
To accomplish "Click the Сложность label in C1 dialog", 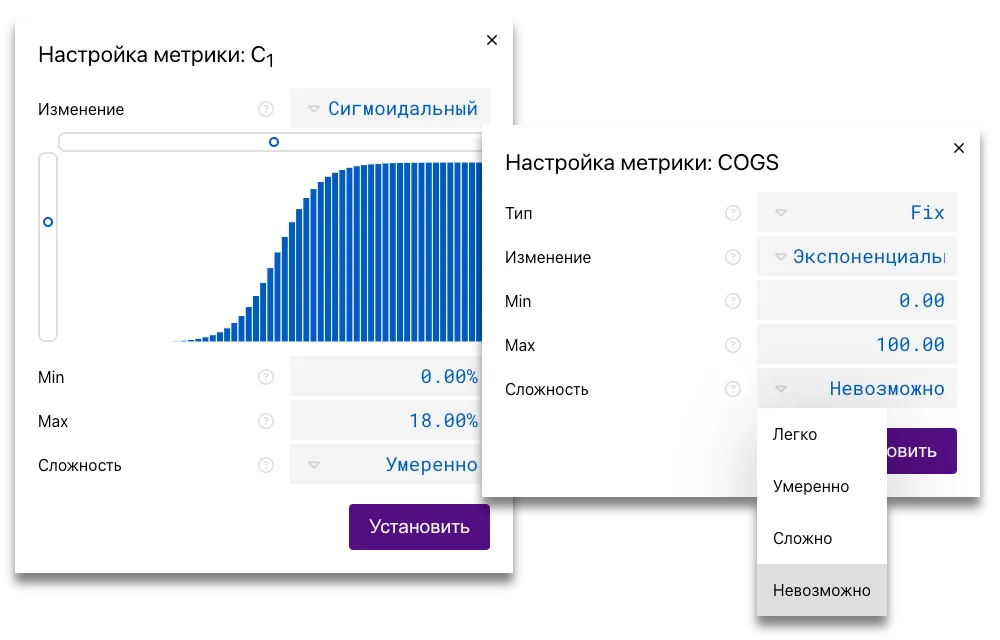I will [x=80, y=465].
